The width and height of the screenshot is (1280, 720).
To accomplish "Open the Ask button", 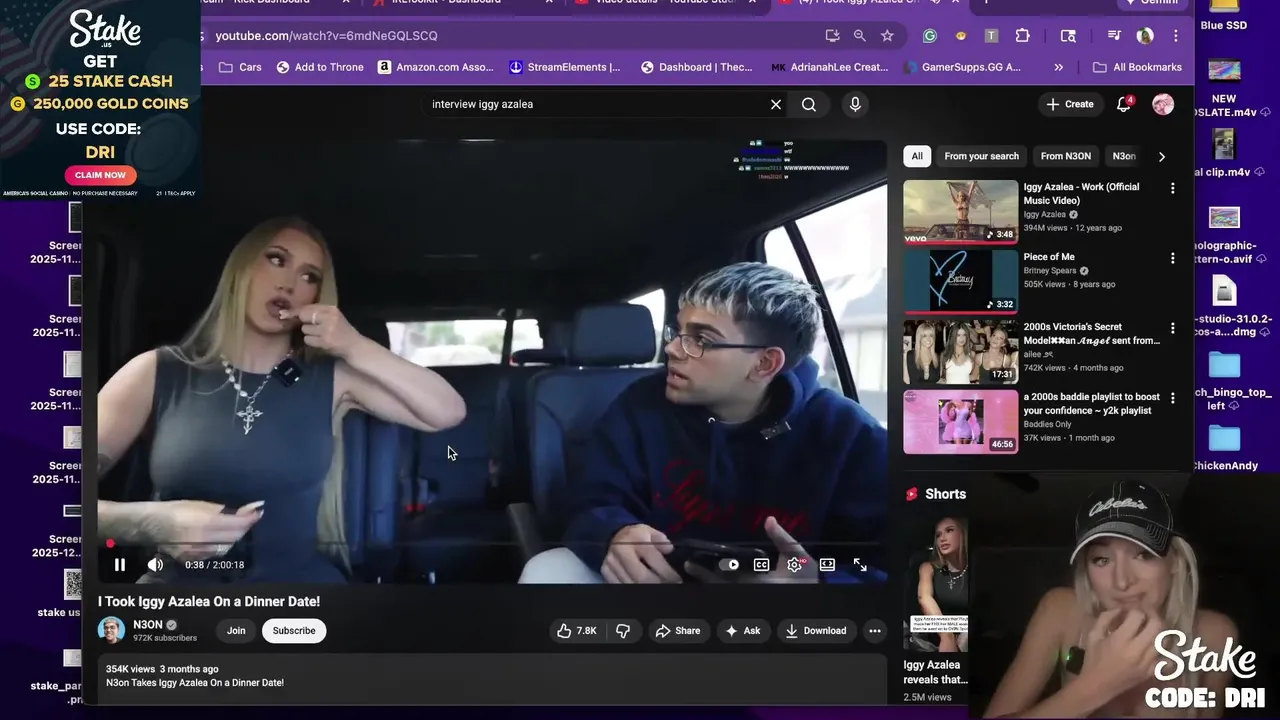I will (743, 631).
